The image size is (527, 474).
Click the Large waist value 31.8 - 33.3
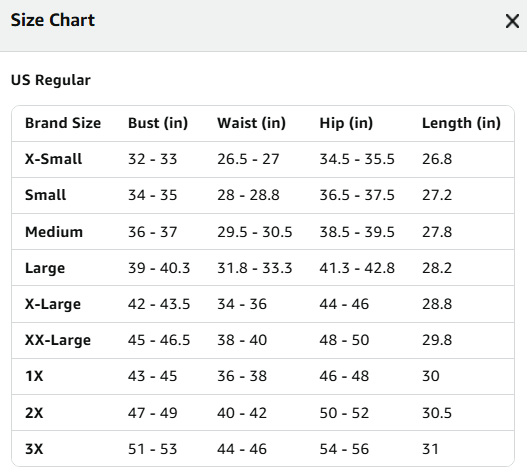254,268
